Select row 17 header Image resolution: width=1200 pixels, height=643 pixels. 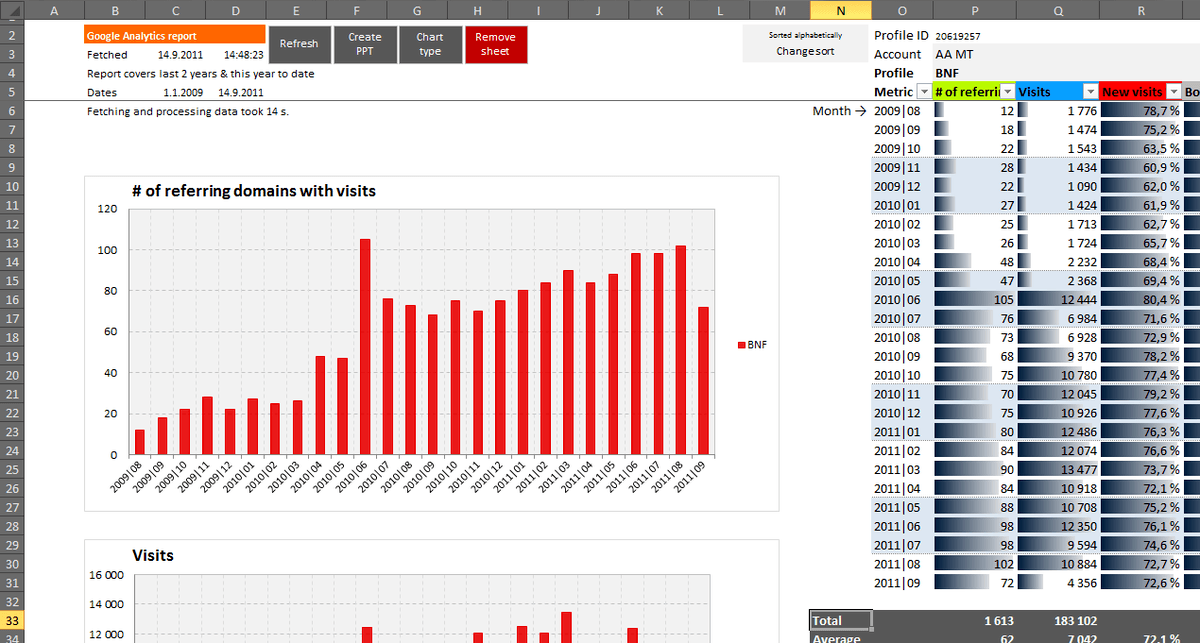tap(10, 318)
